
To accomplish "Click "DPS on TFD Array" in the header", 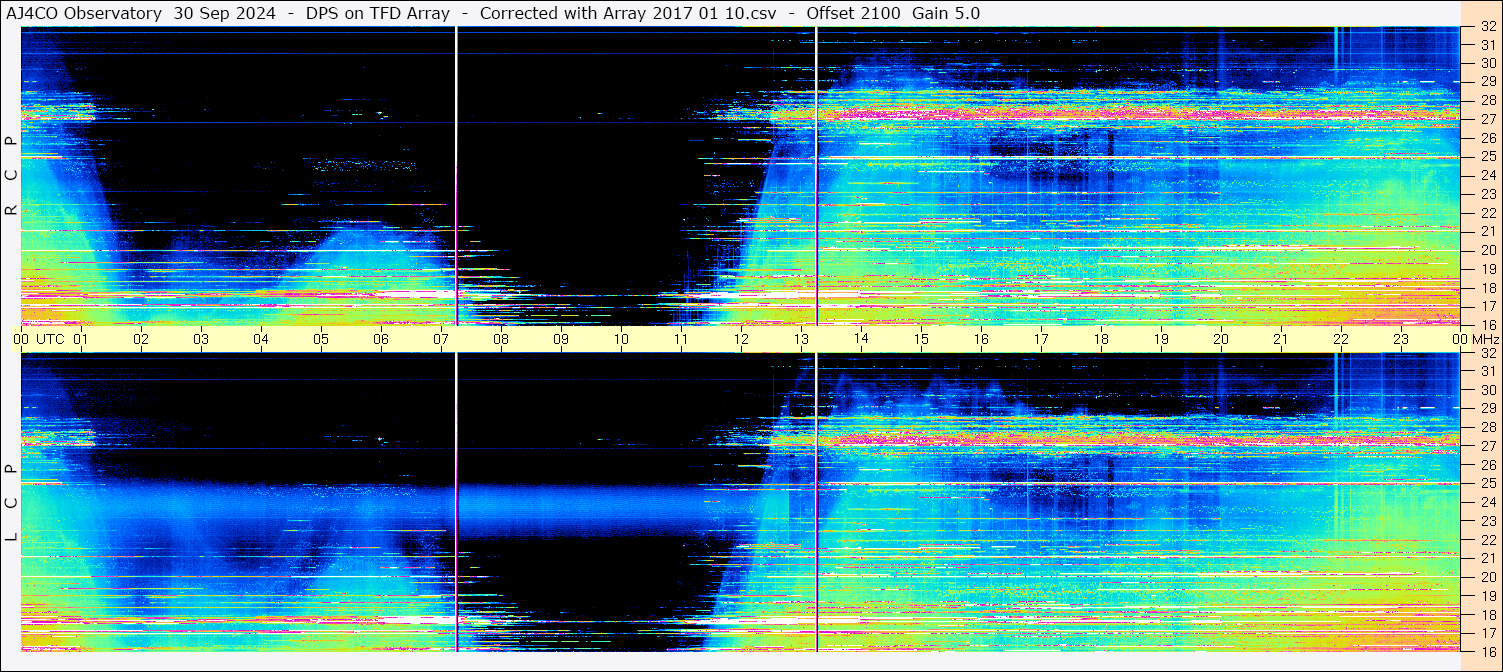I will coord(378,13).
